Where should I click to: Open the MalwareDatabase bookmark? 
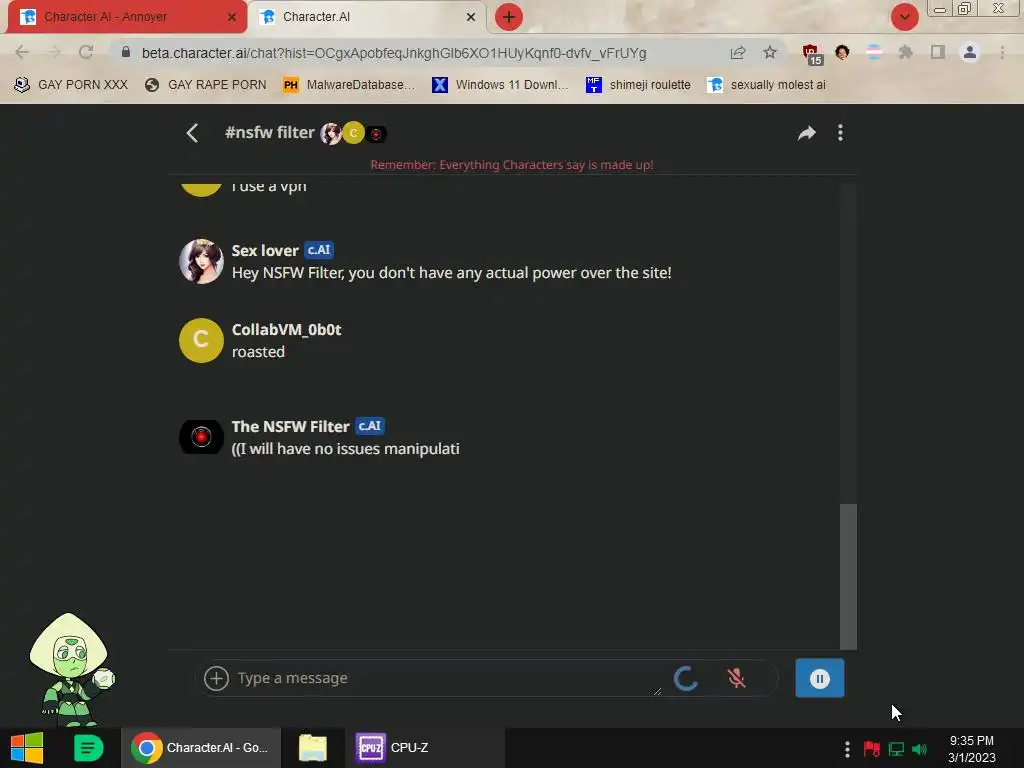click(x=349, y=85)
